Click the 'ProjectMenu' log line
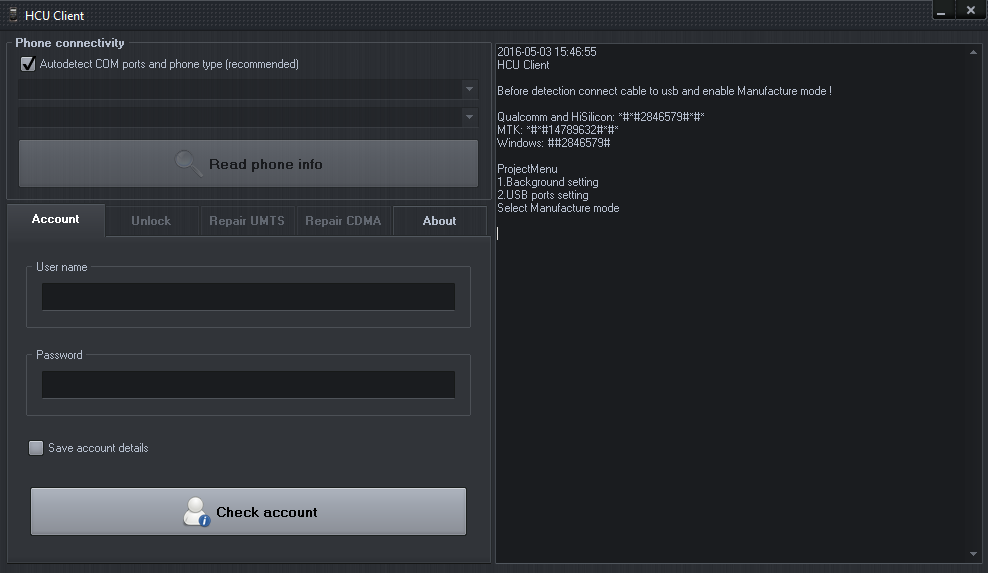988x573 pixels. pos(527,169)
